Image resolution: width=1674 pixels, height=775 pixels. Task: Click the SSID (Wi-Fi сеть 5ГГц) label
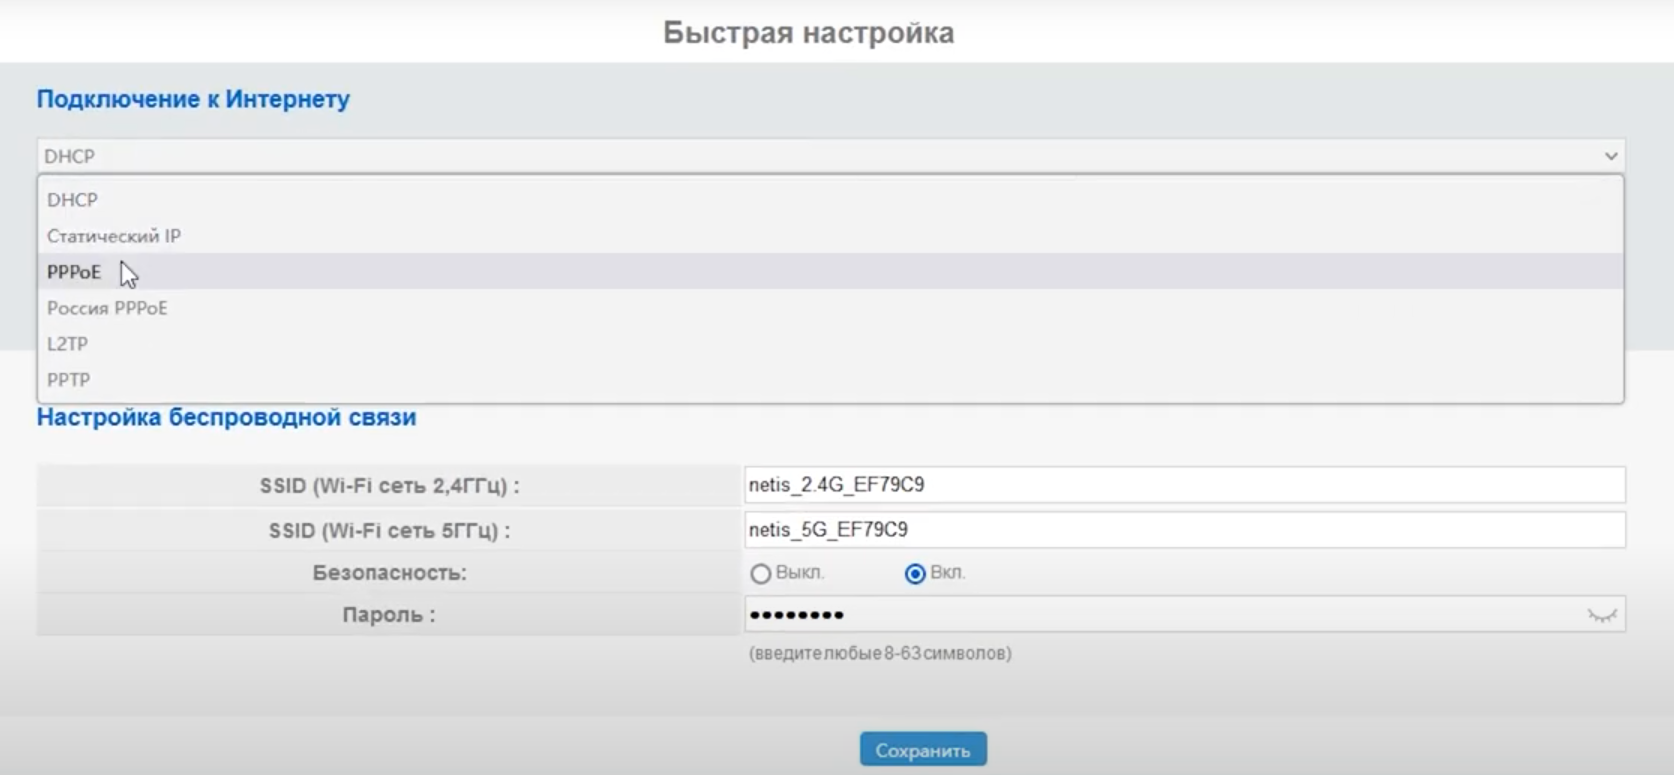click(389, 531)
